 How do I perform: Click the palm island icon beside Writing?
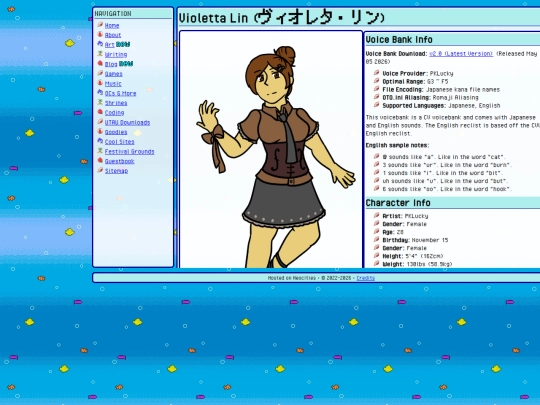tap(100, 53)
